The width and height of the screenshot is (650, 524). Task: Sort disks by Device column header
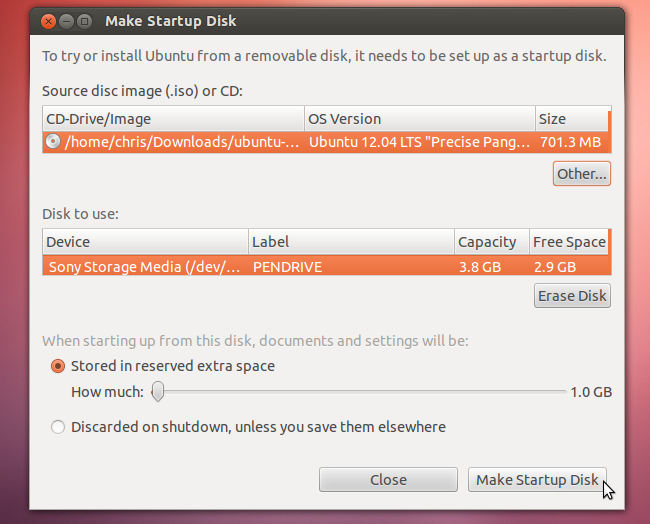[145, 242]
